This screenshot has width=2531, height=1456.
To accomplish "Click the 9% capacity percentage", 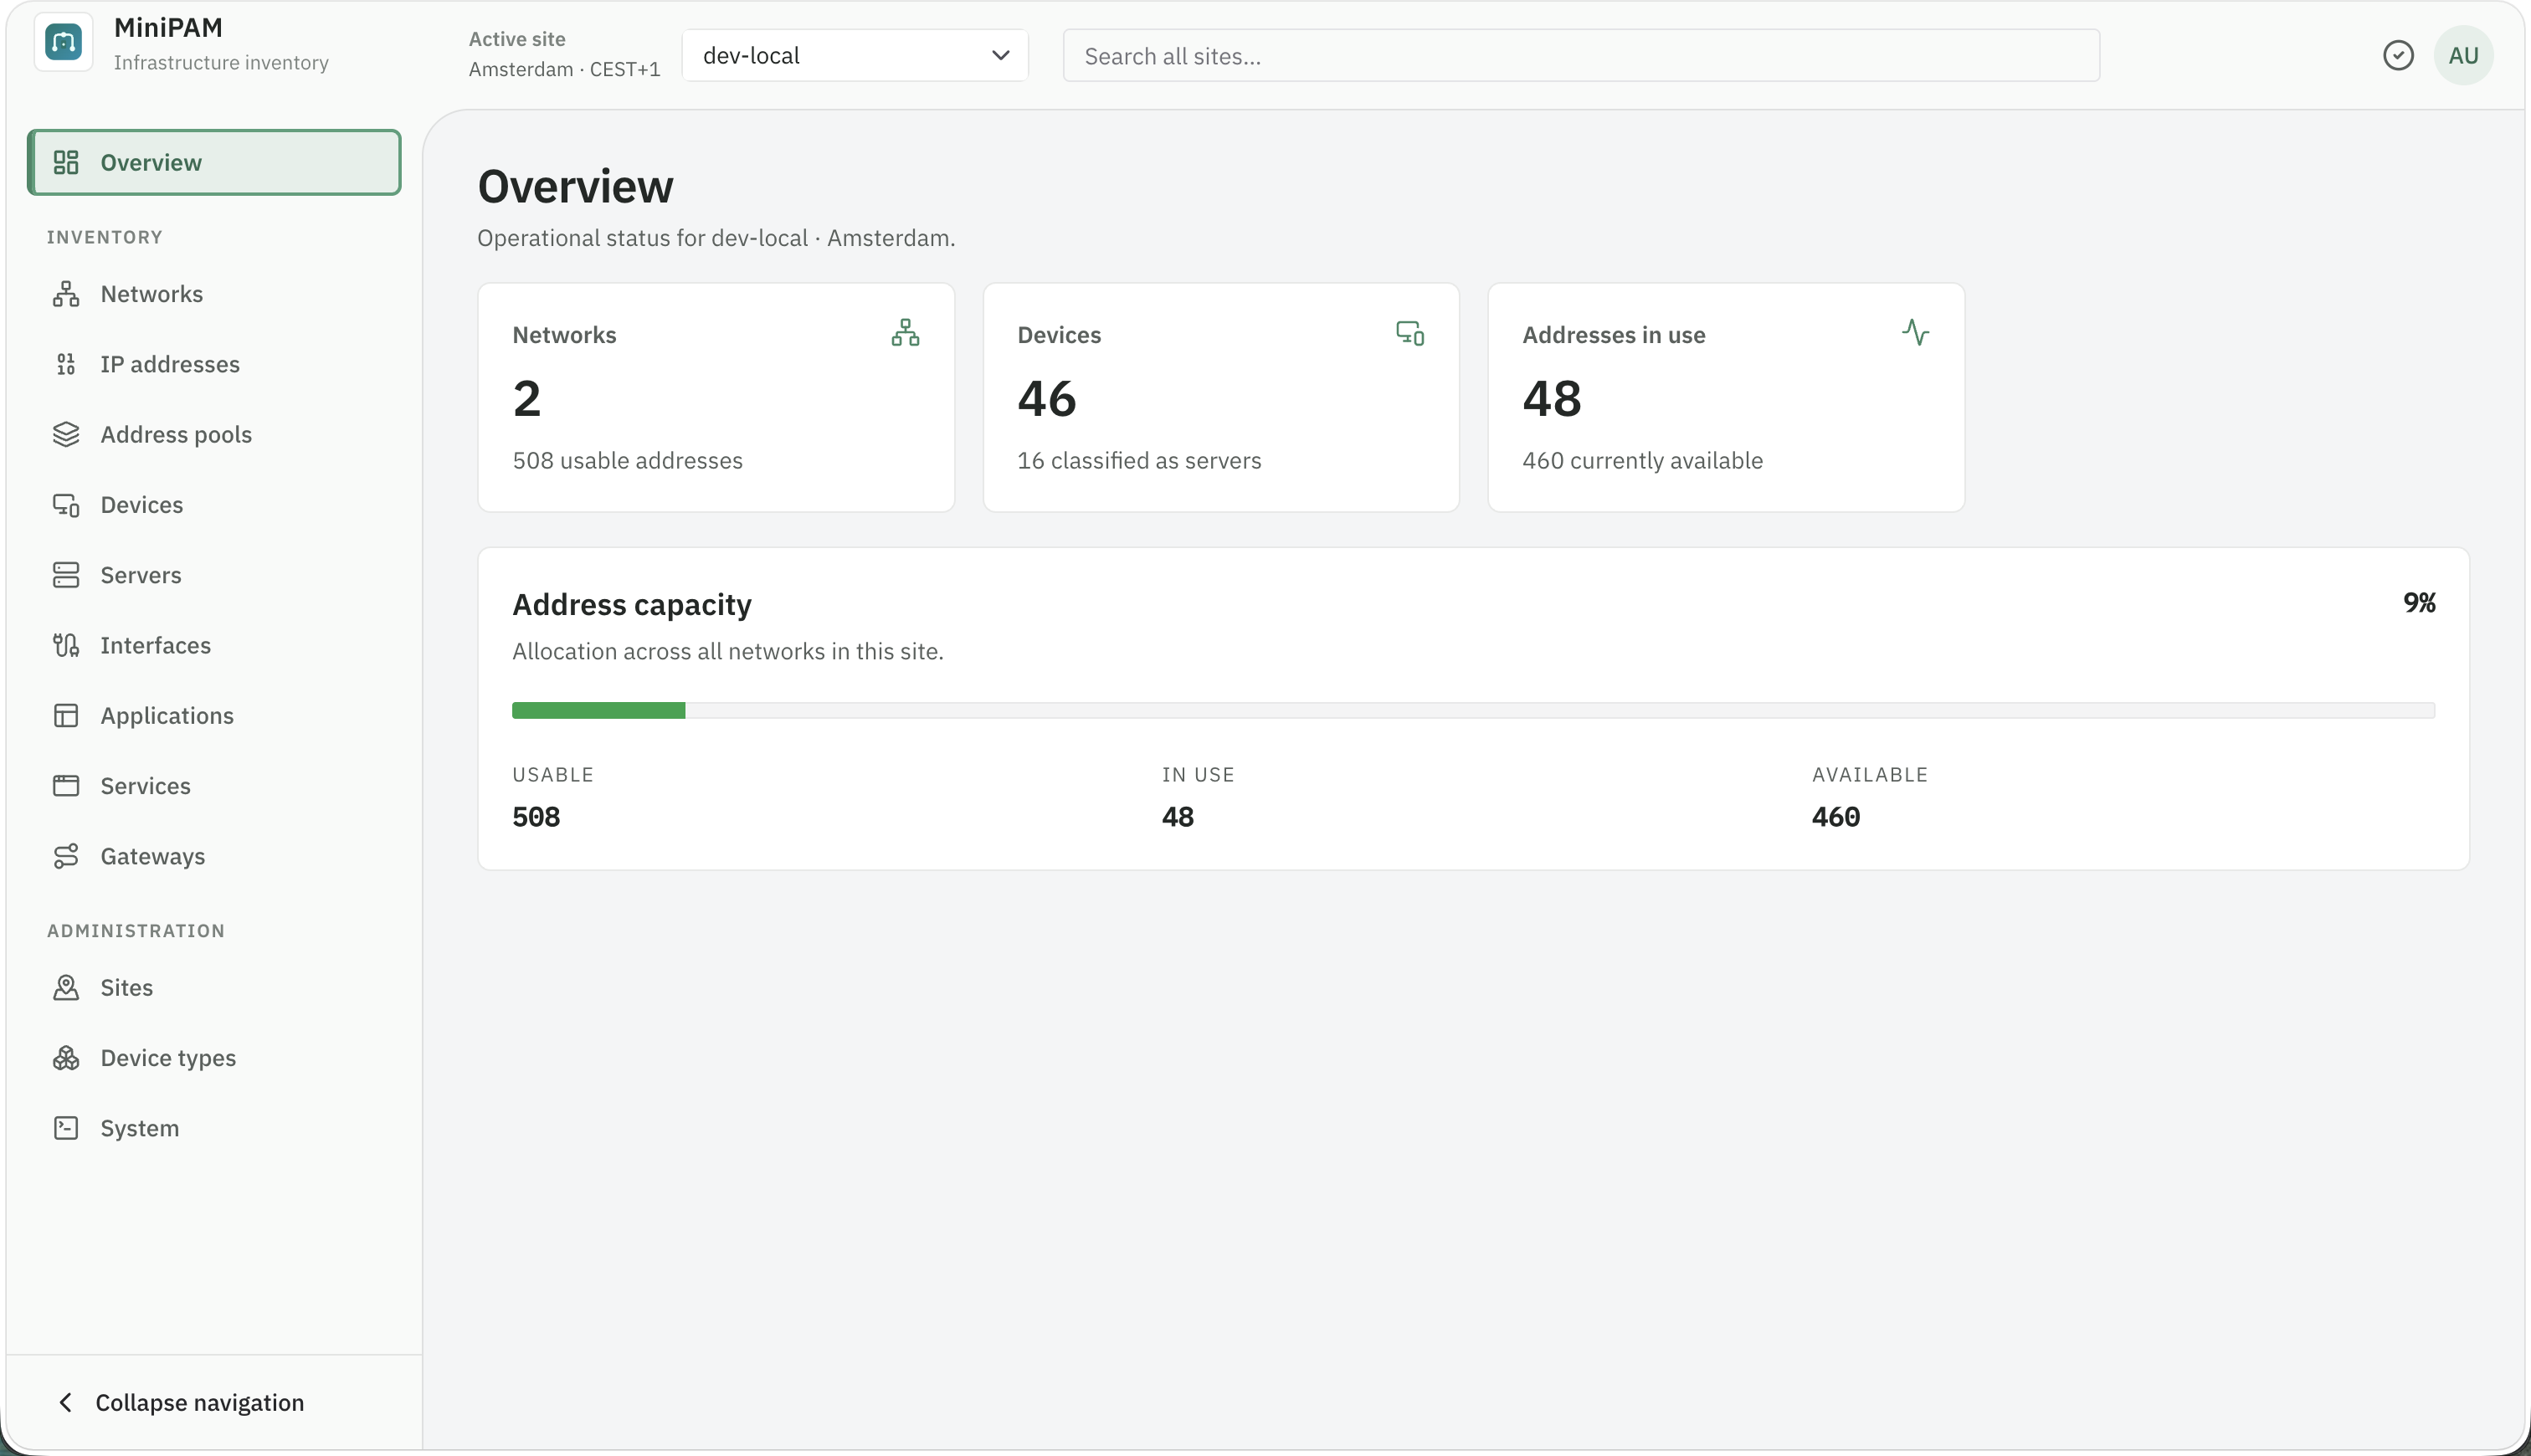I will coord(2418,603).
